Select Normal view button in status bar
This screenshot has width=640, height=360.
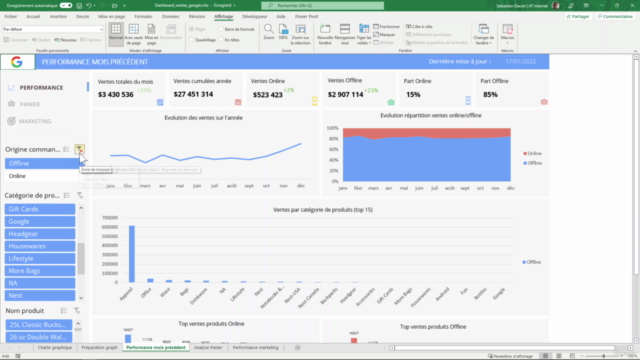[x=545, y=356]
